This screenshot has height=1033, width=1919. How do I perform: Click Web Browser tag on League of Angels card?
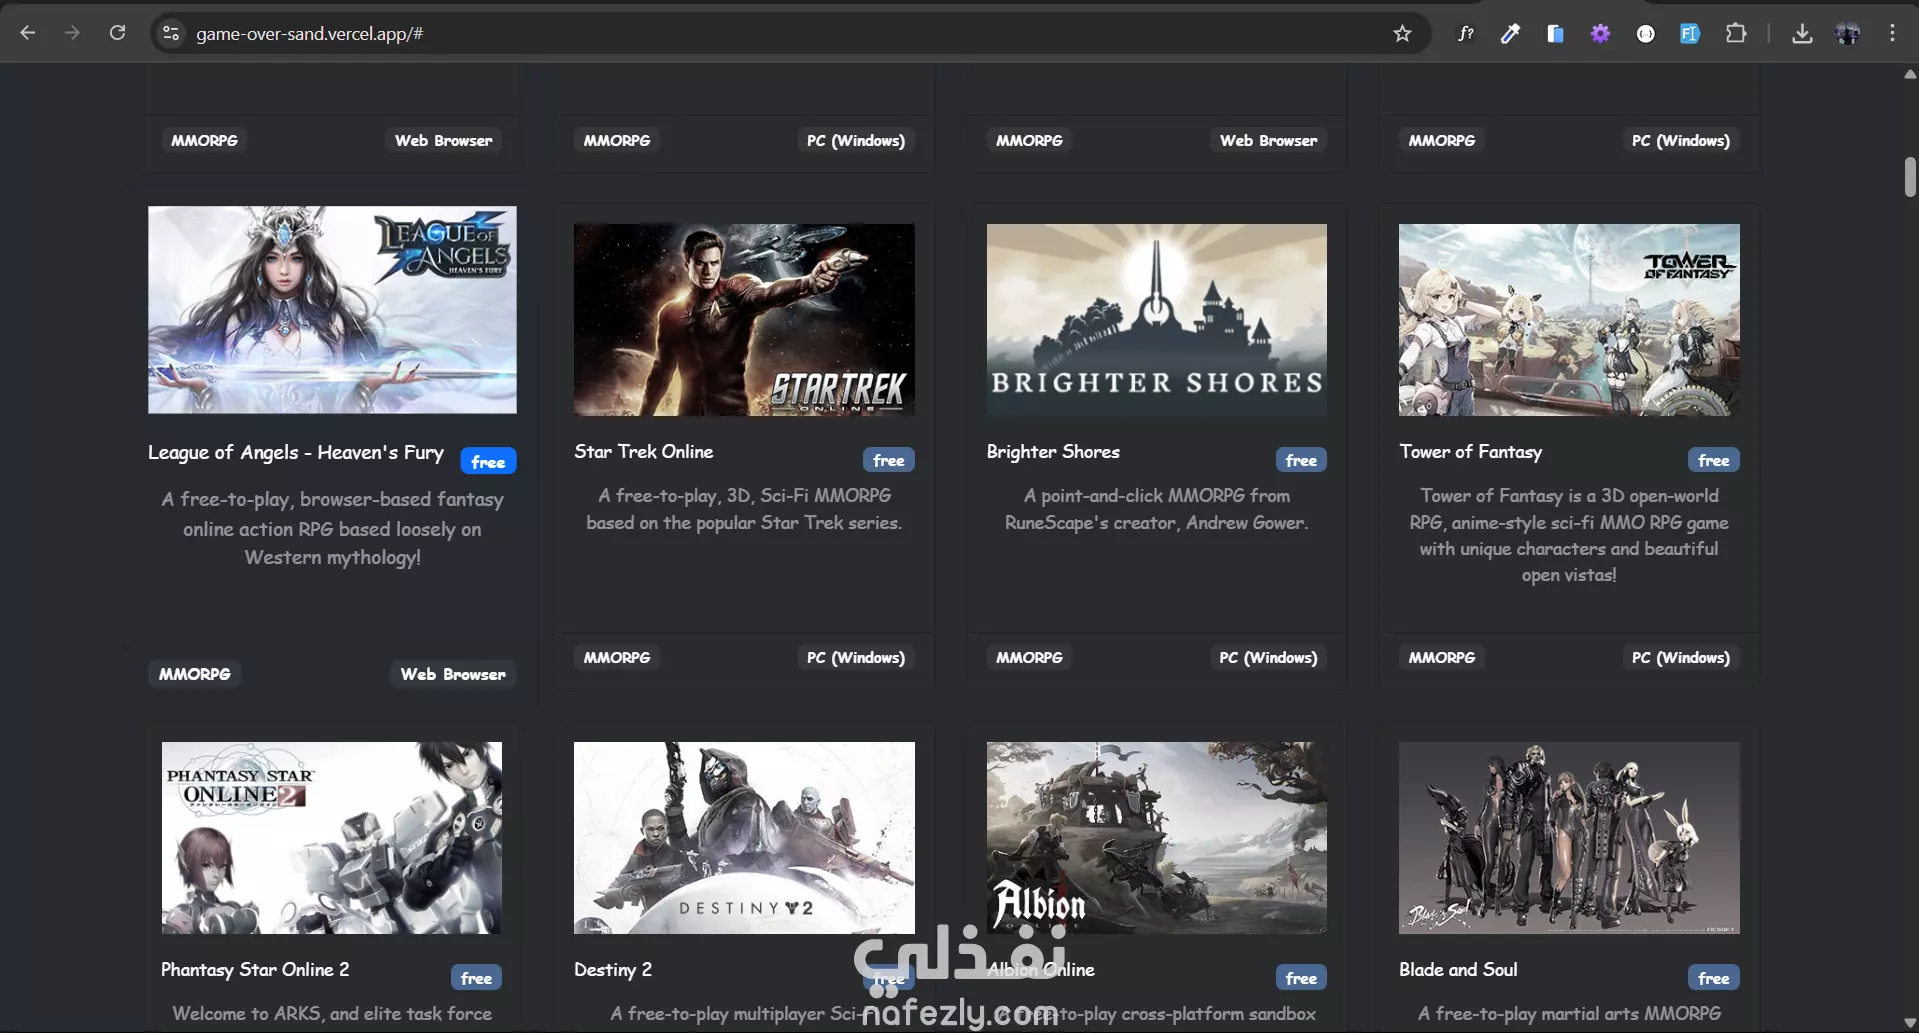[453, 674]
